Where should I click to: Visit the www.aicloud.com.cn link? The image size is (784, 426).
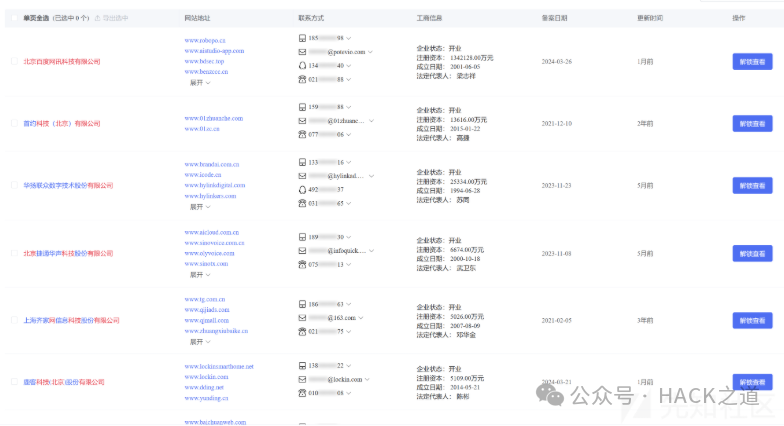click(x=212, y=232)
